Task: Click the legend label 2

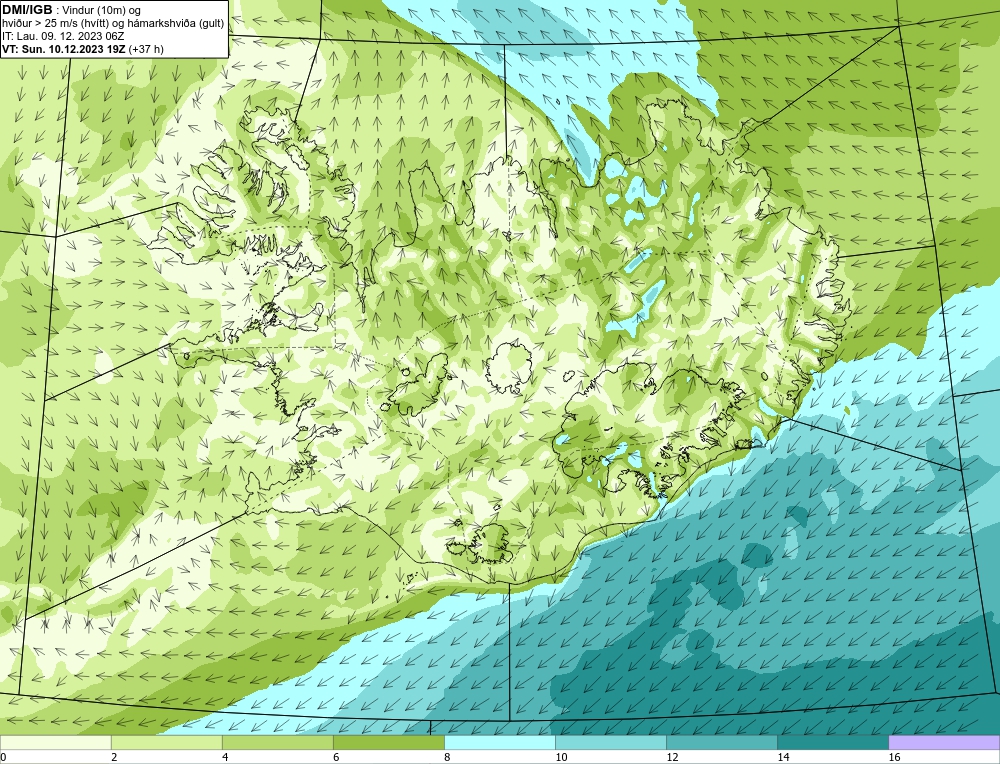Action: (x=114, y=757)
